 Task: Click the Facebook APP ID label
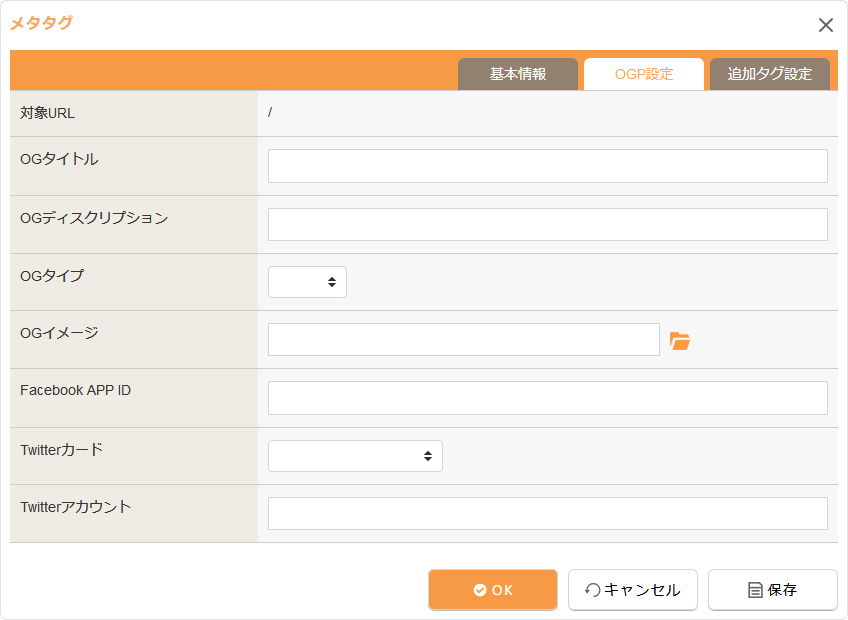(76, 391)
